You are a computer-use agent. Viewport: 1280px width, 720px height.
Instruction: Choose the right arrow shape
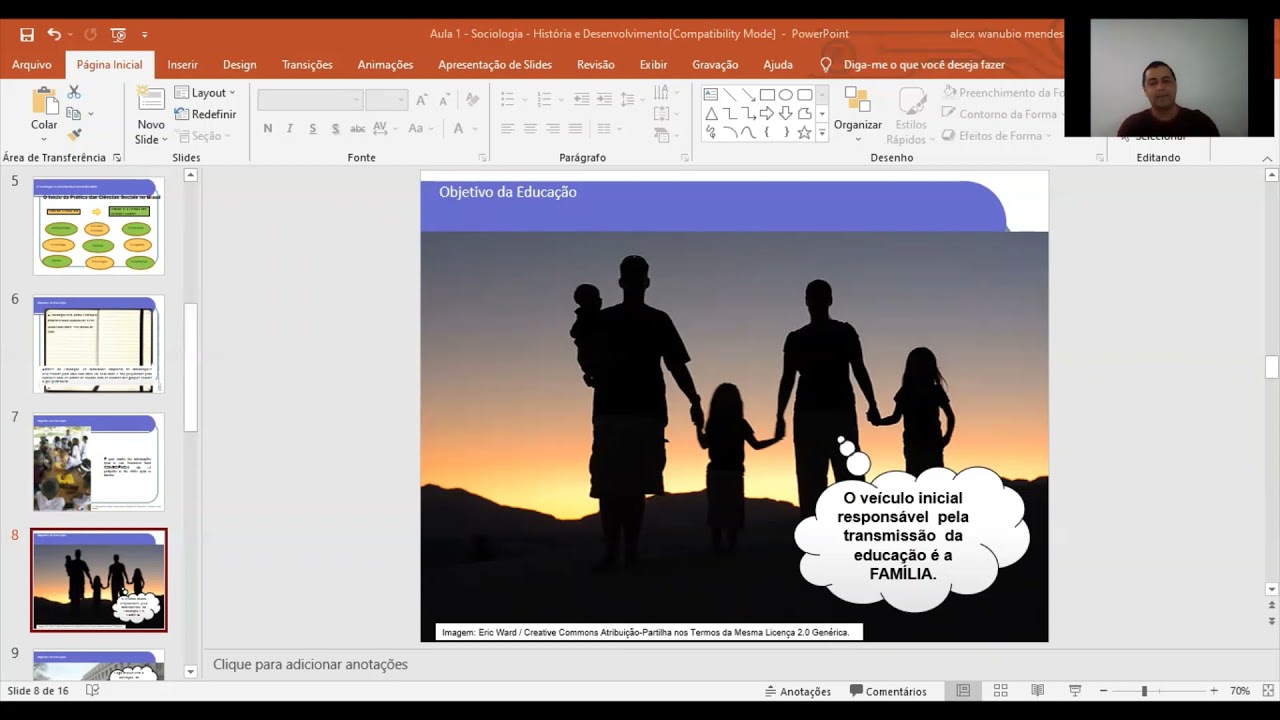[x=767, y=113]
